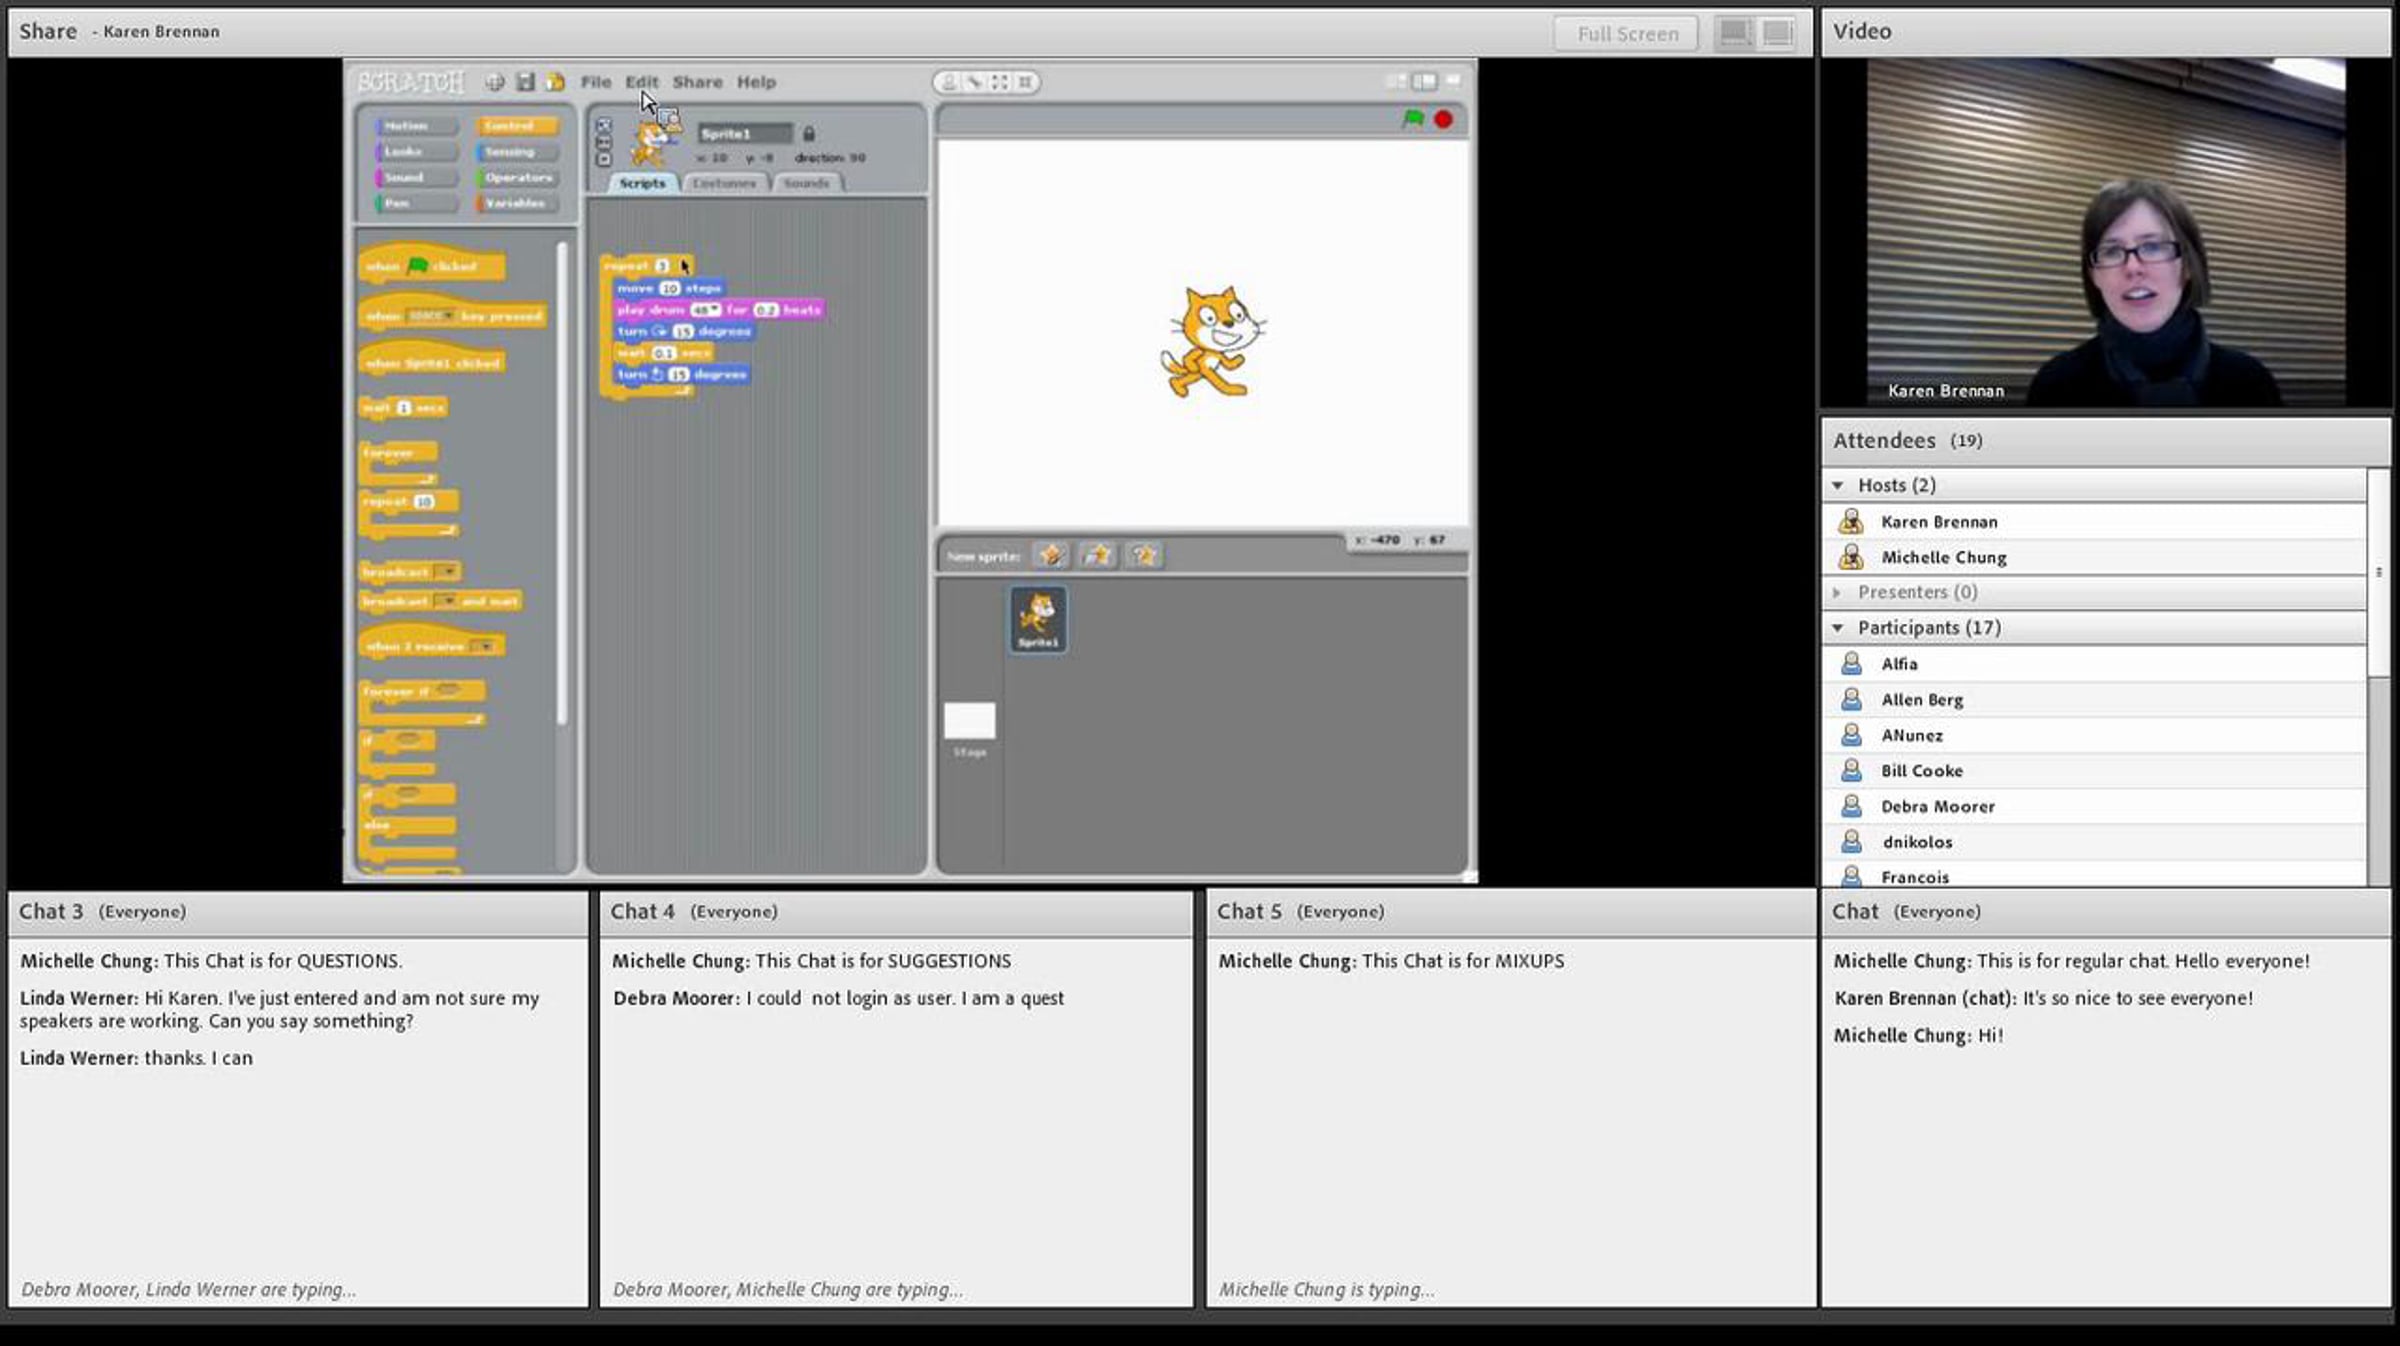Click the Full Screen button
2400x1346 pixels.
coord(1627,34)
